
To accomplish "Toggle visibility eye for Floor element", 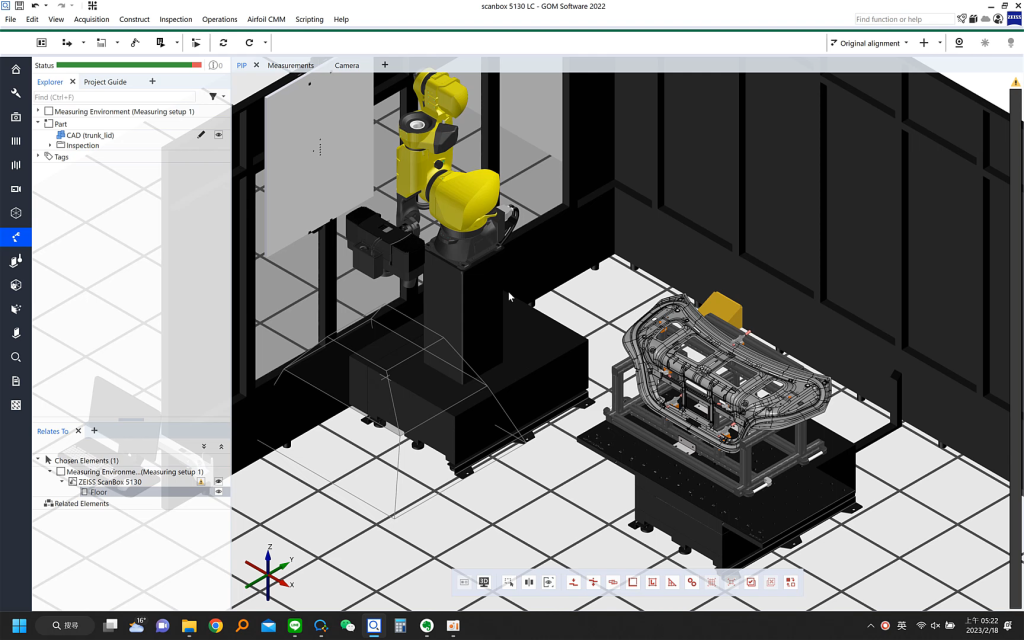I will tap(219, 492).
